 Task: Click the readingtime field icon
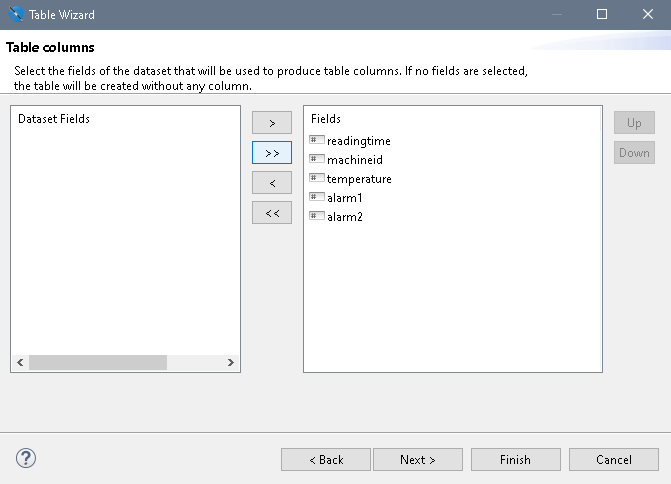pos(317,141)
